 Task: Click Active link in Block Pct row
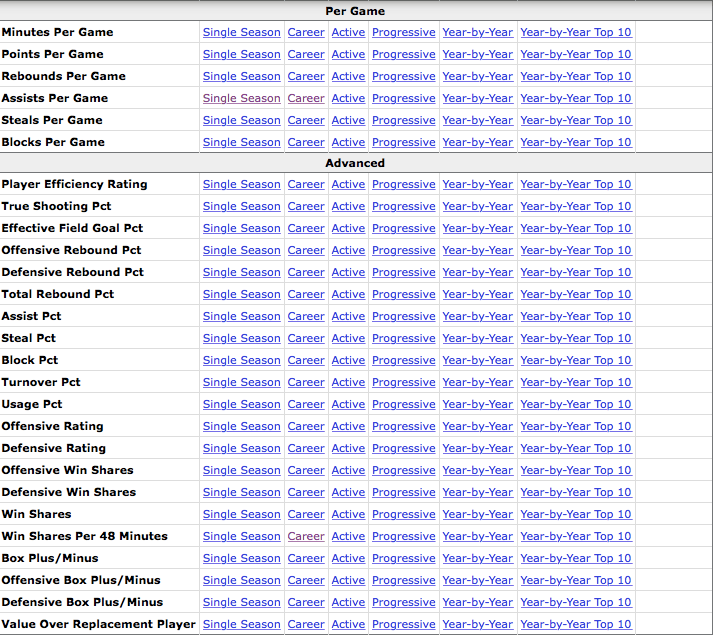tap(348, 360)
